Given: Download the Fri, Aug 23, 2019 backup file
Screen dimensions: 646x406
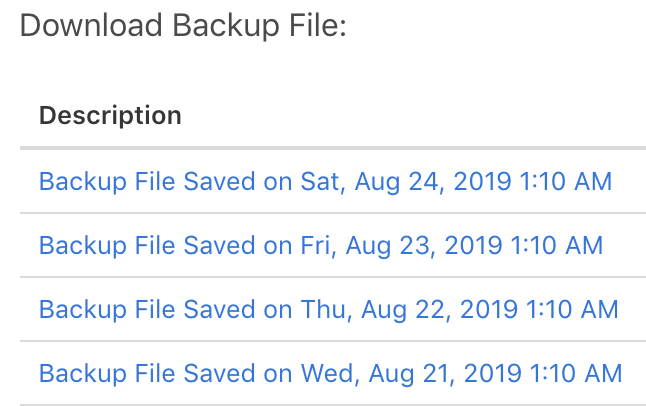Looking at the screenshot, I should (x=320, y=245).
